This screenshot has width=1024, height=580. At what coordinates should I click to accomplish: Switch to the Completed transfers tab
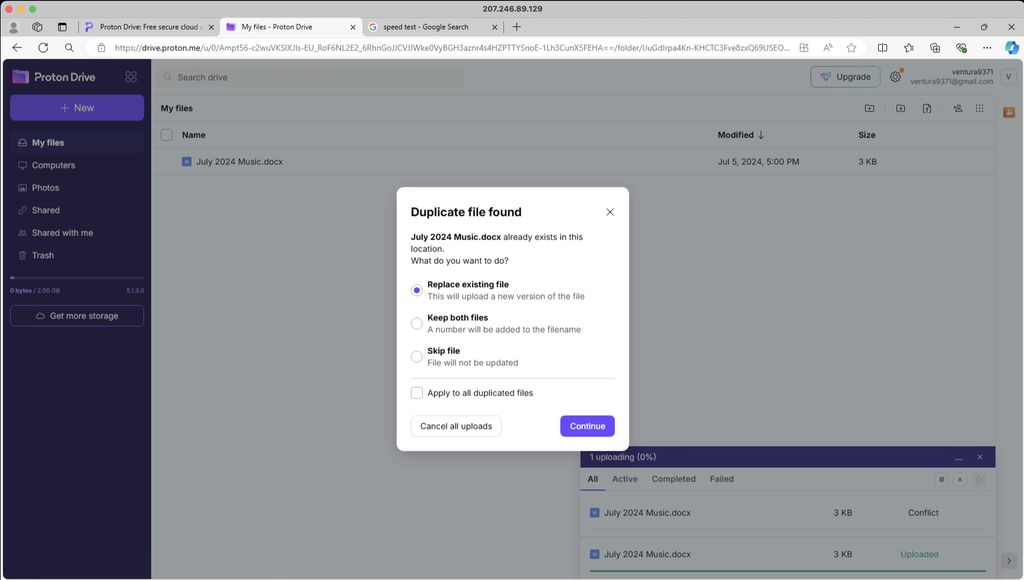click(673, 479)
